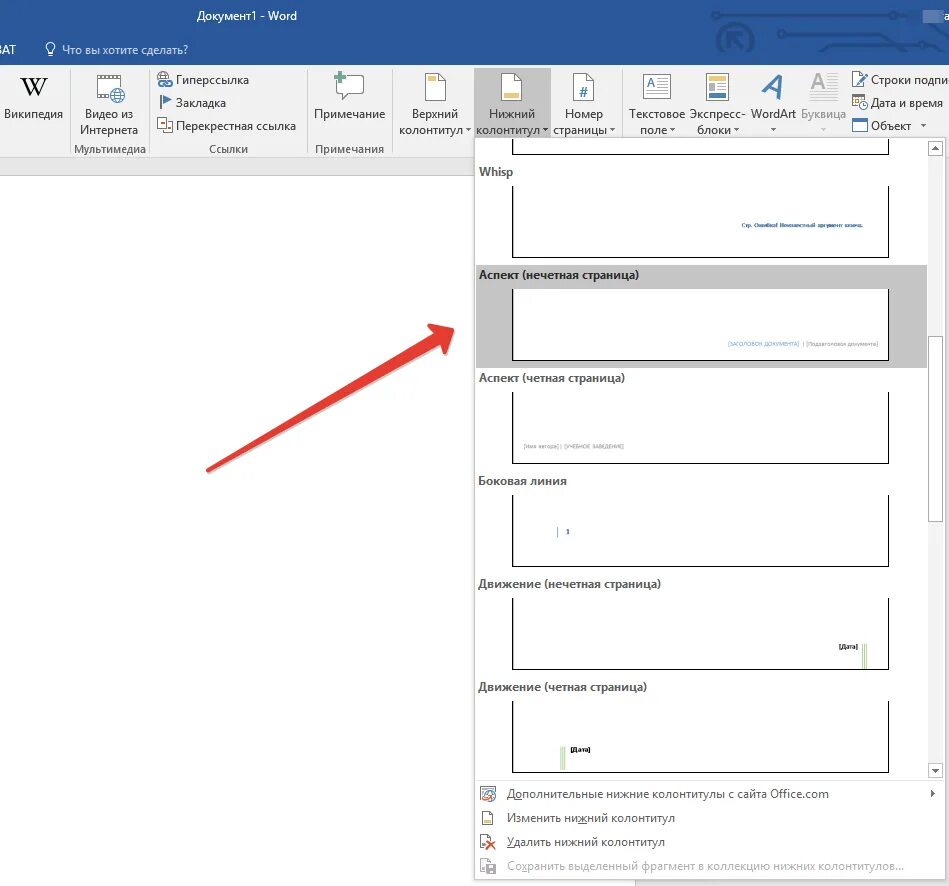
Task: Insert signature line (Строки подписи)
Action: click(x=899, y=80)
